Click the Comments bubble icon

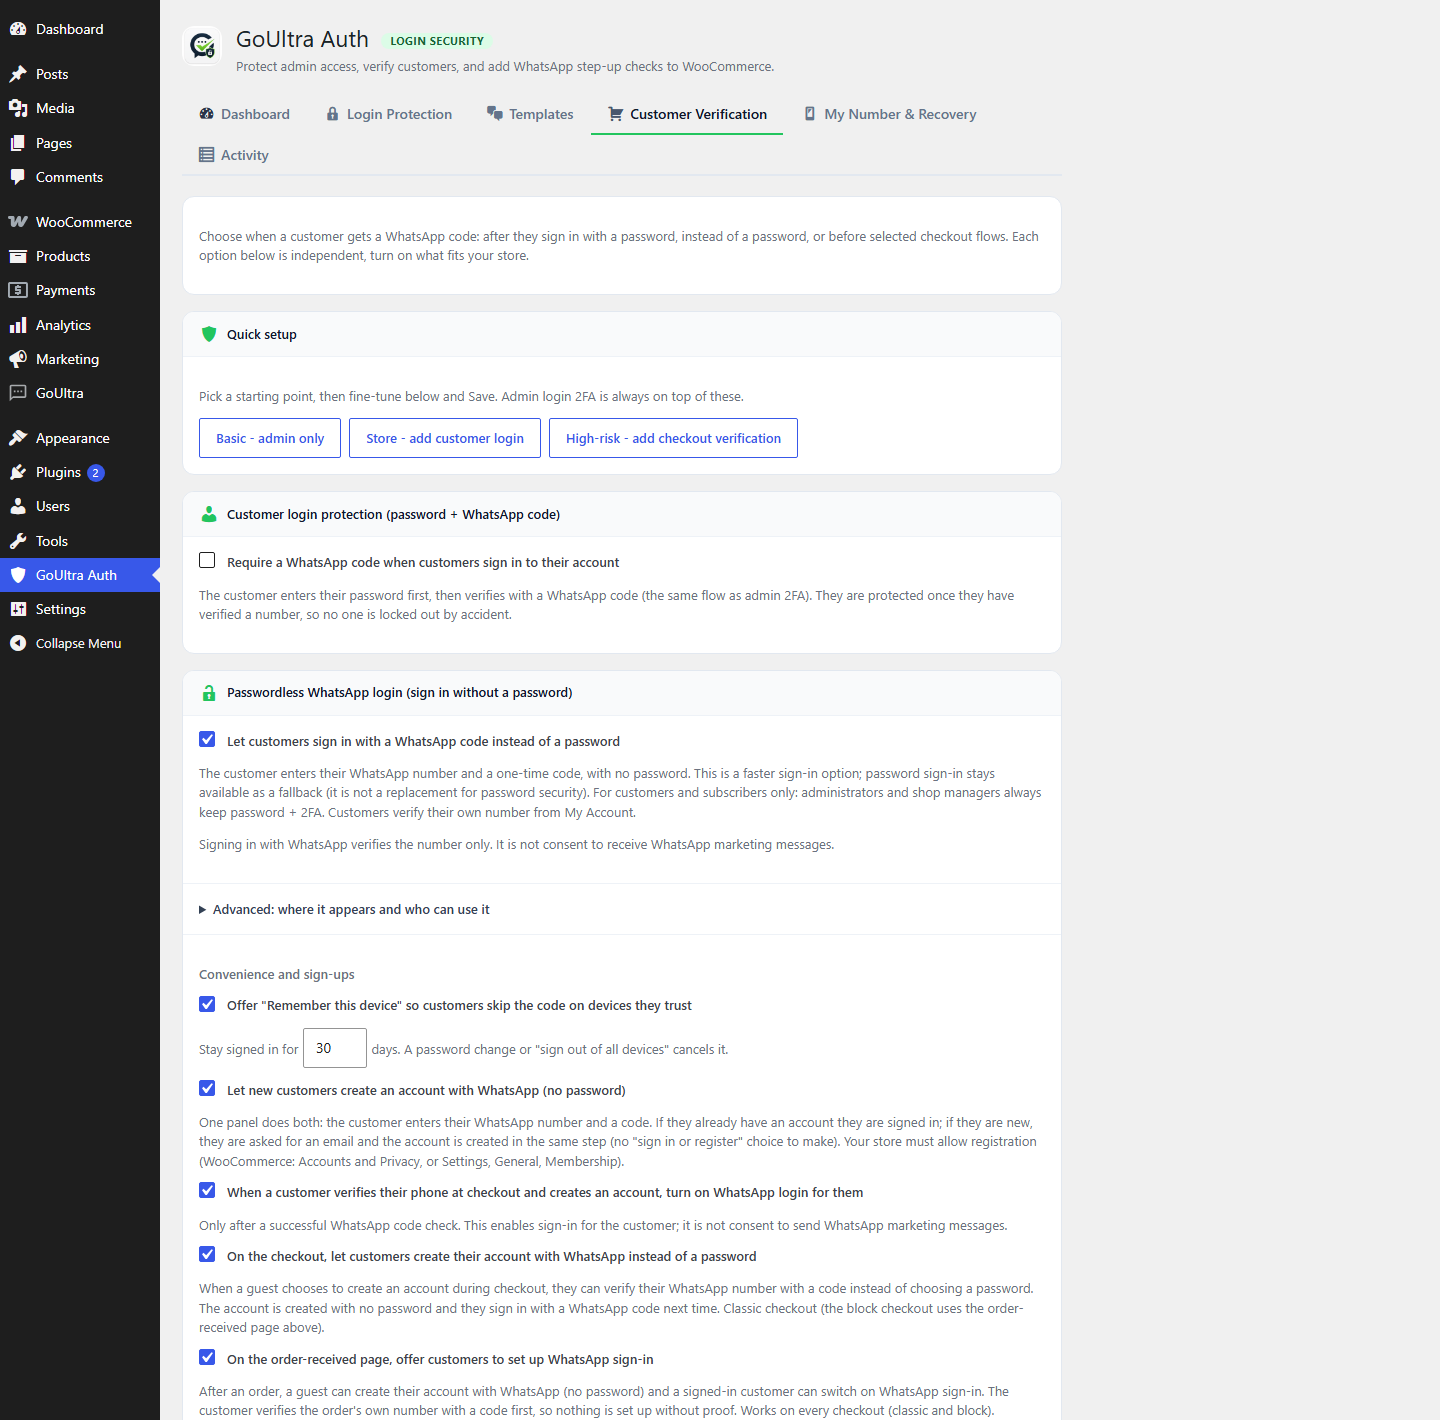(18, 177)
